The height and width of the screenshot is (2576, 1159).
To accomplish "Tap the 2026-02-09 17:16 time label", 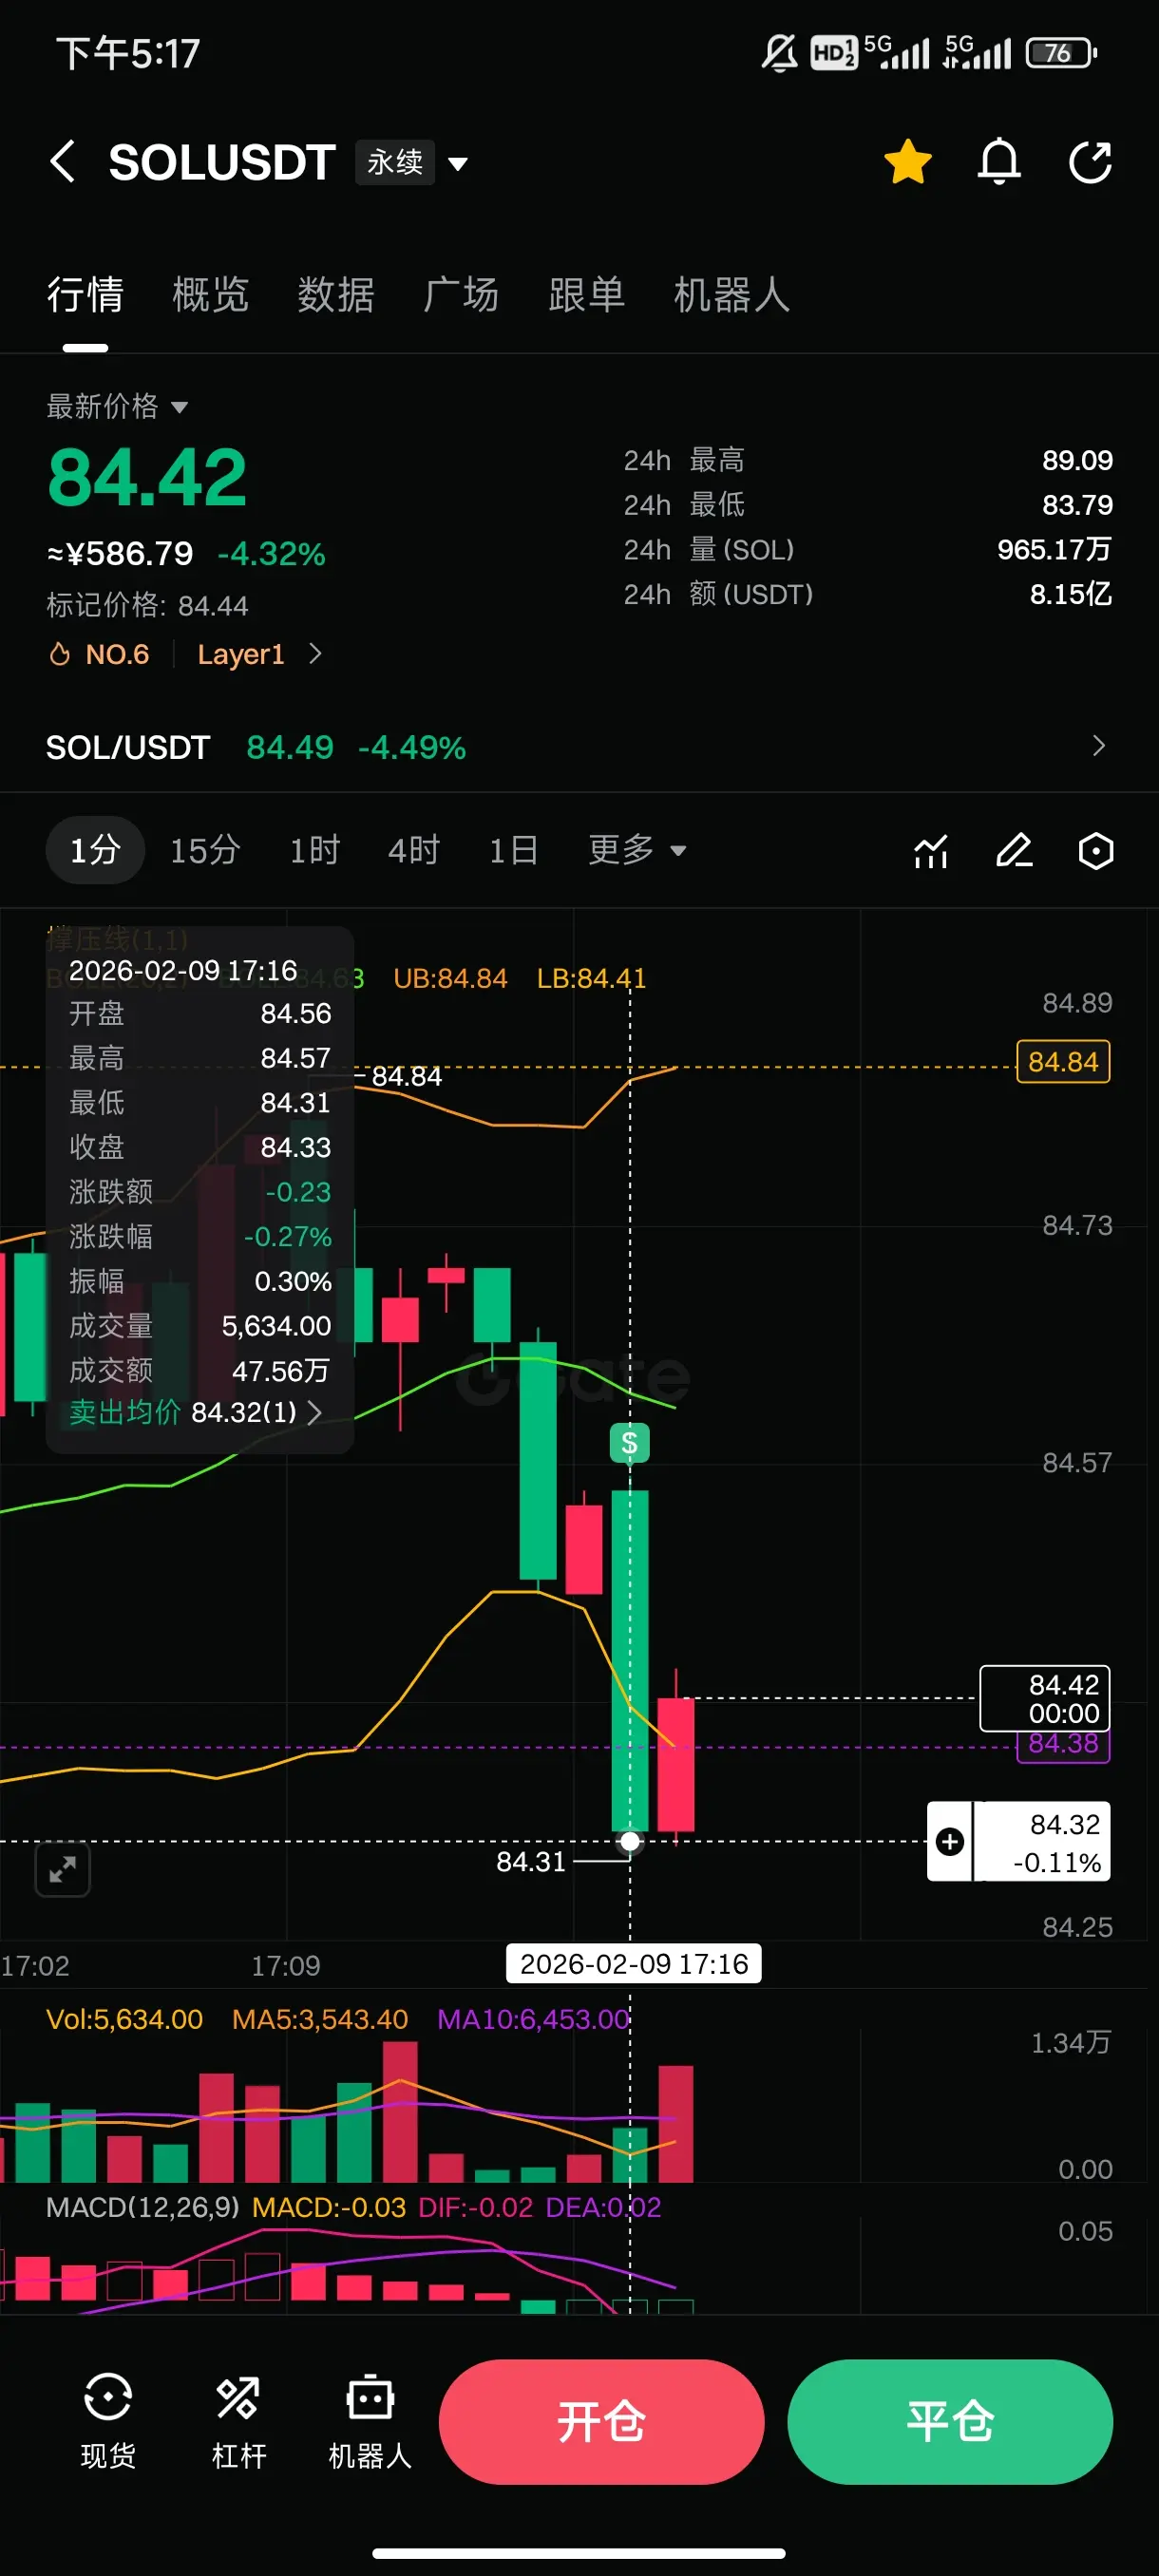I will click(x=634, y=1964).
